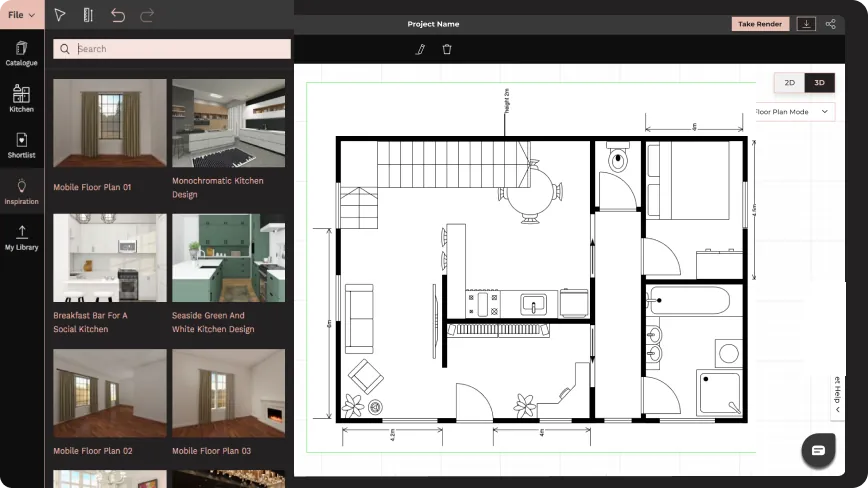Undo the last action
Viewport: 868px width, 488px height.
click(x=117, y=15)
